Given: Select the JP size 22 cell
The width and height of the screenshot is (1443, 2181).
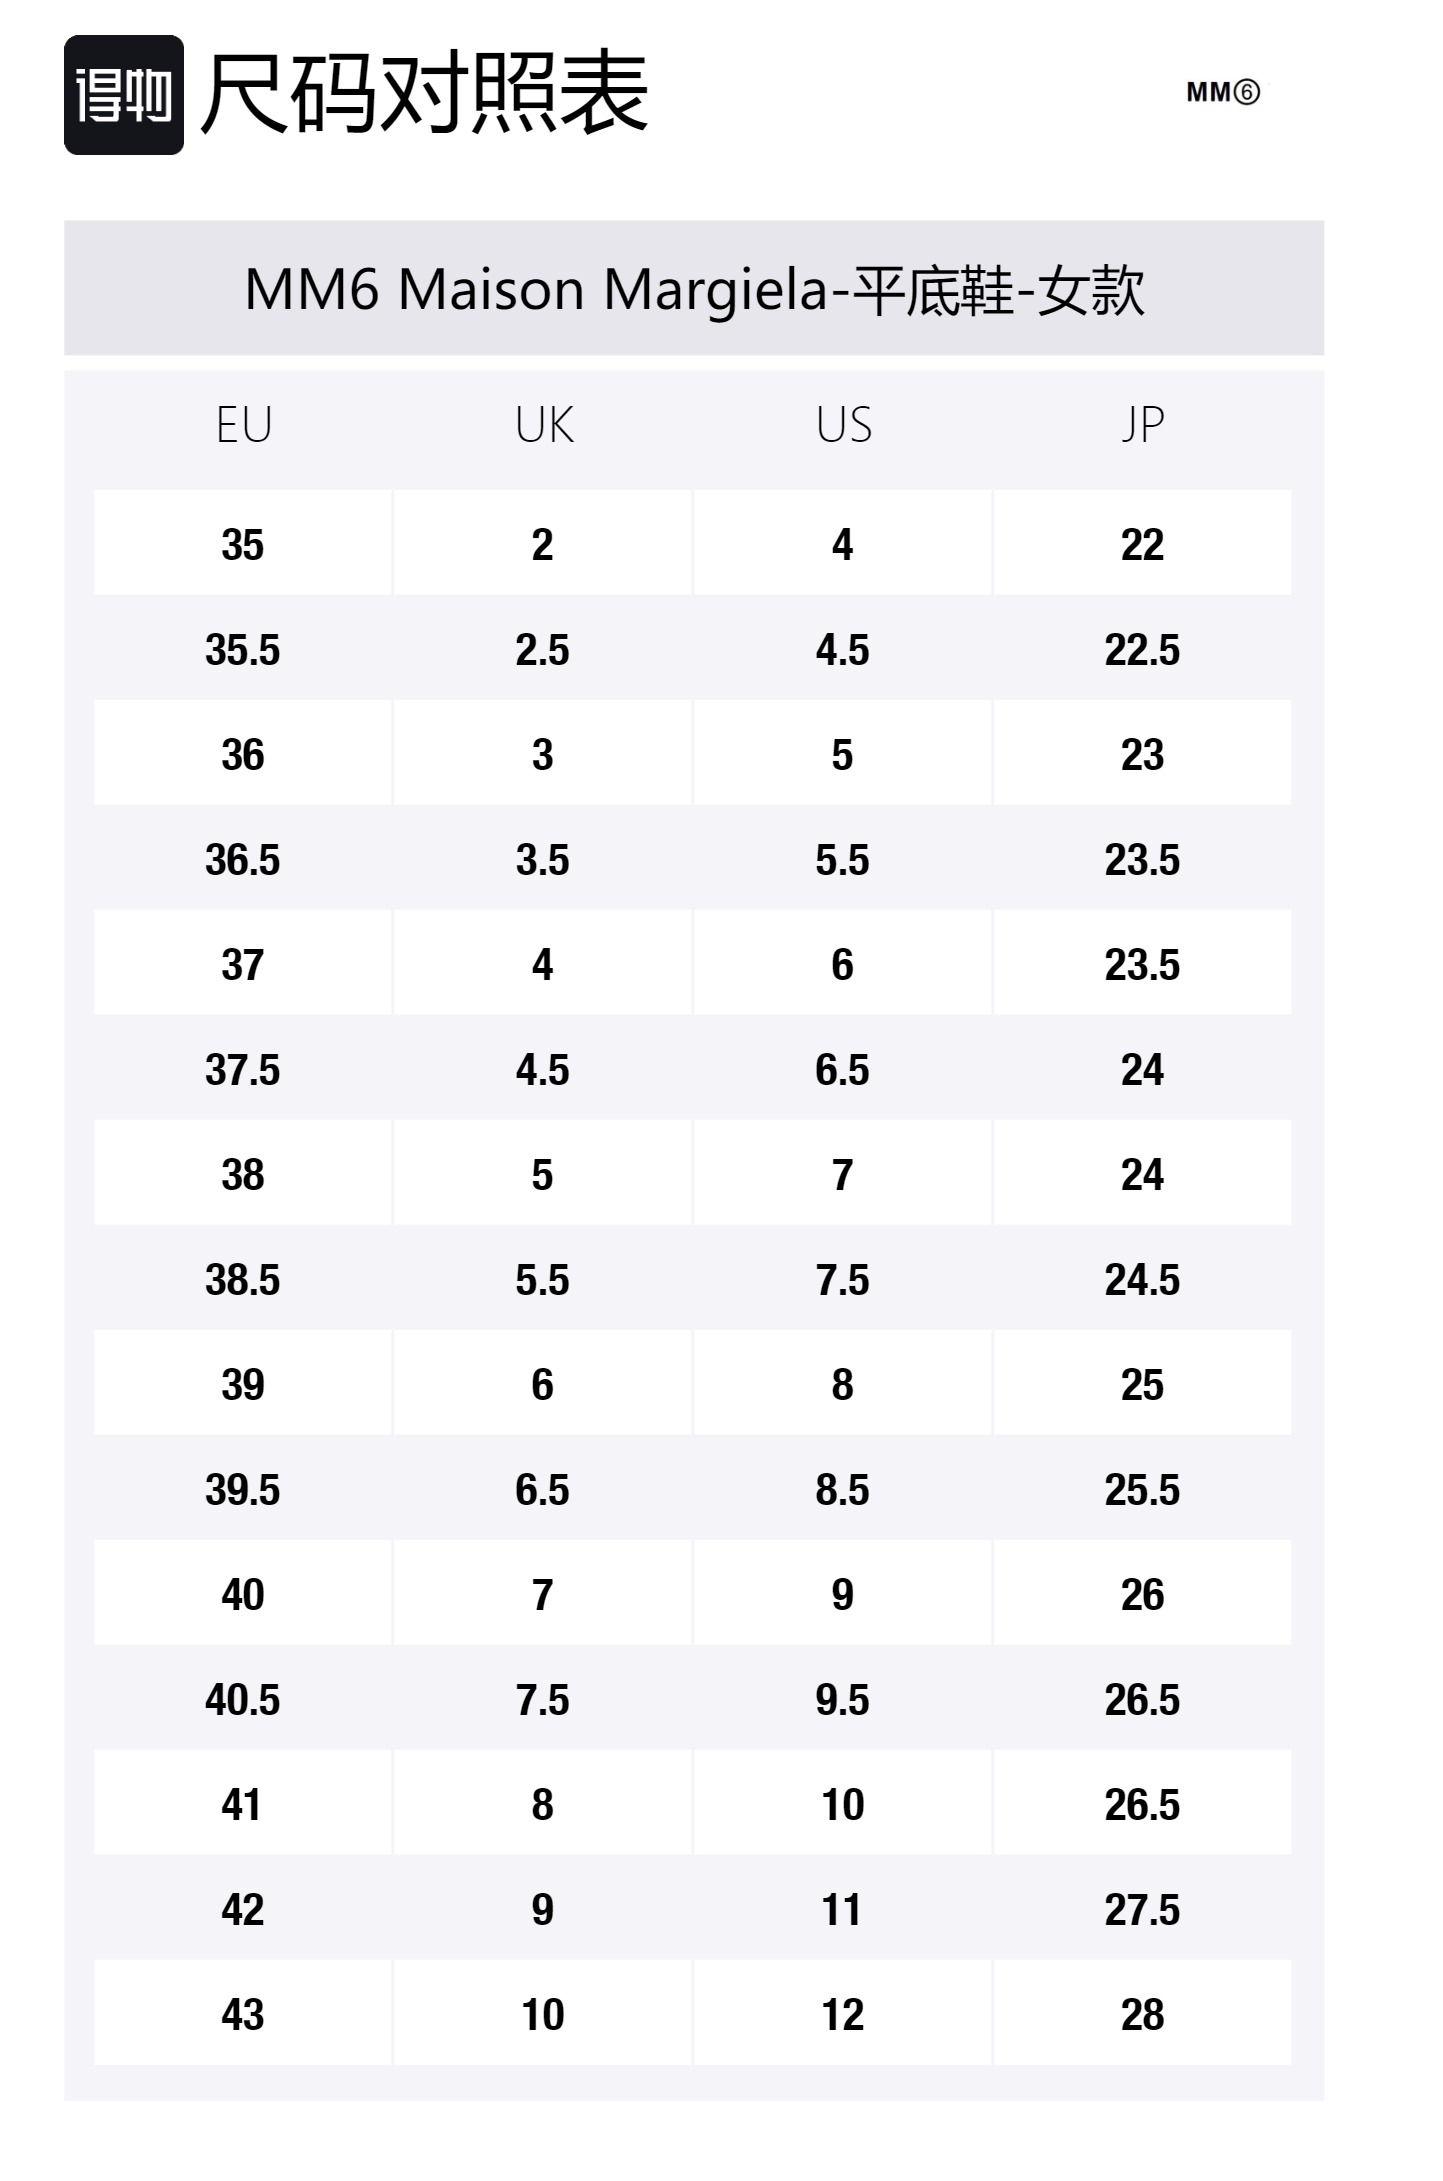Looking at the screenshot, I should point(1142,545).
